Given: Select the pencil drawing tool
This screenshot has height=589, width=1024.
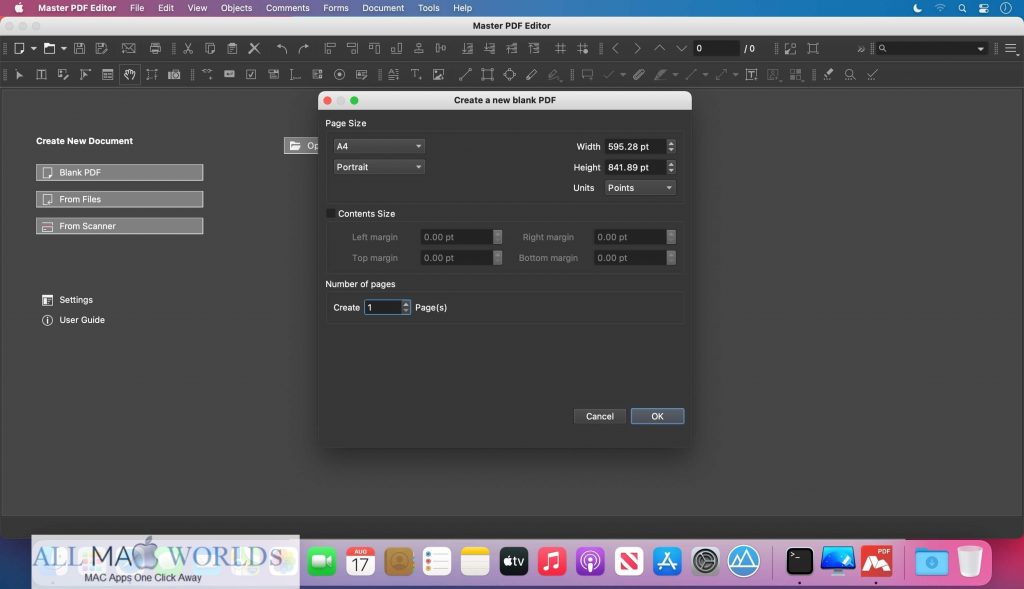Looking at the screenshot, I should pos(532,74).
